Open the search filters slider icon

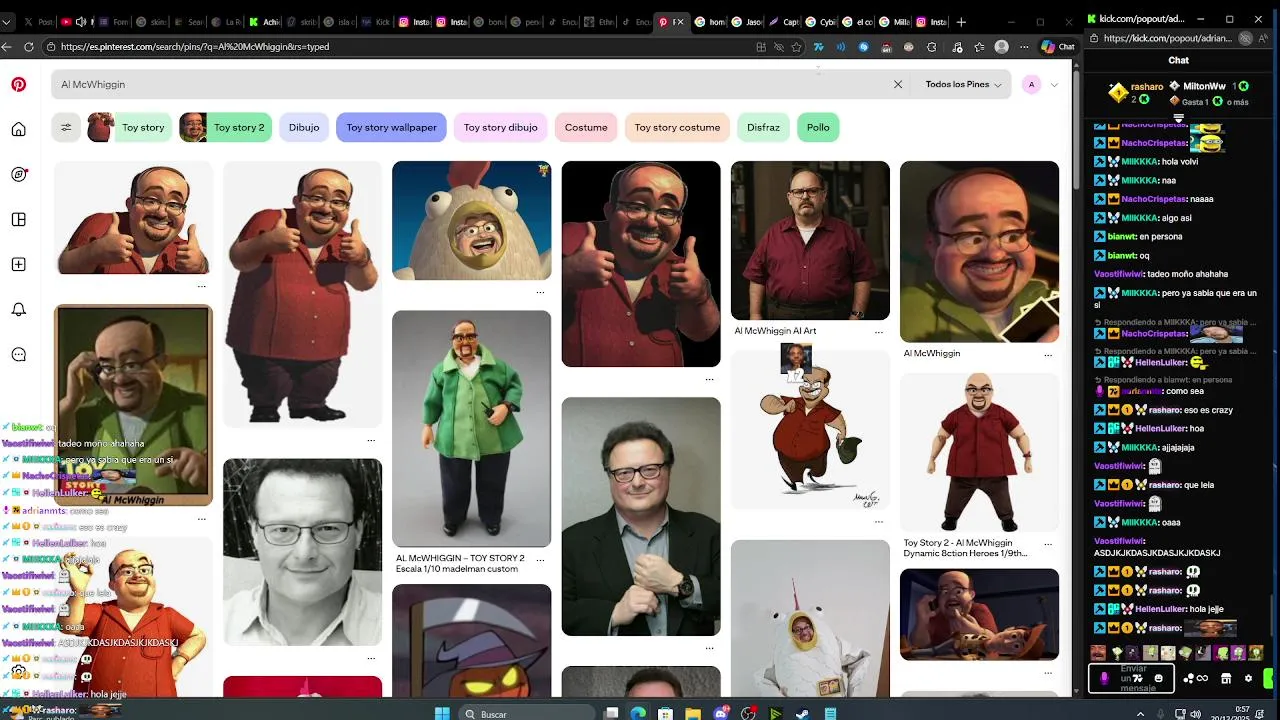pos(66,127)
